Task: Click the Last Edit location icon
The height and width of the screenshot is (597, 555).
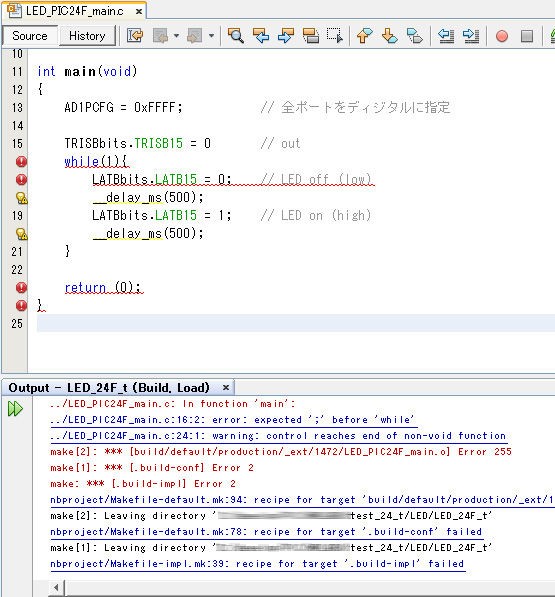Action: point(135,36)
